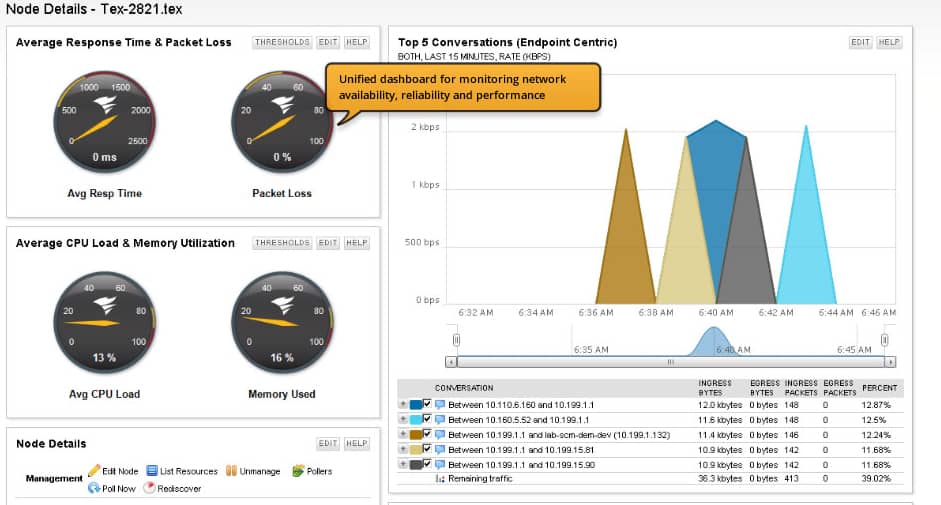Click the chart scrollbar right arrow

891,362
